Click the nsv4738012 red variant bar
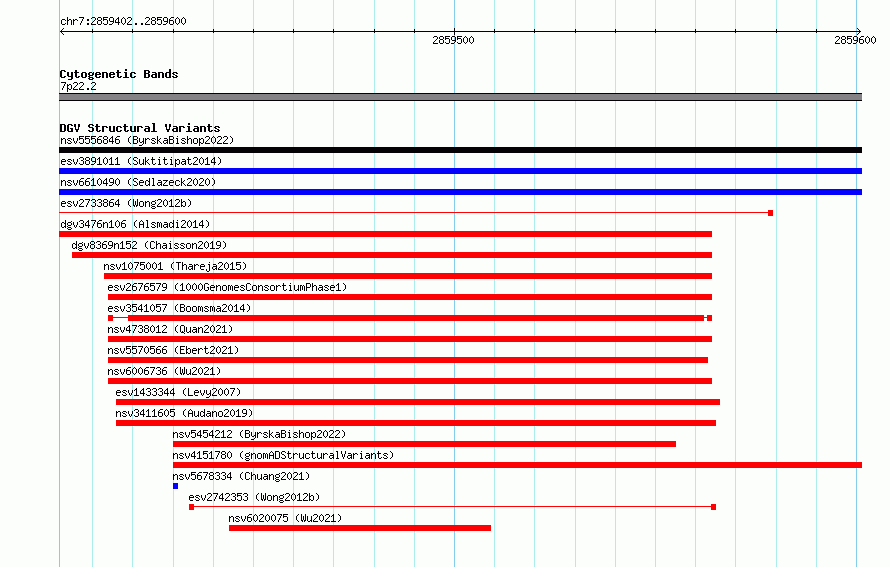Screen dimensions: 890x567 [410, 339]
